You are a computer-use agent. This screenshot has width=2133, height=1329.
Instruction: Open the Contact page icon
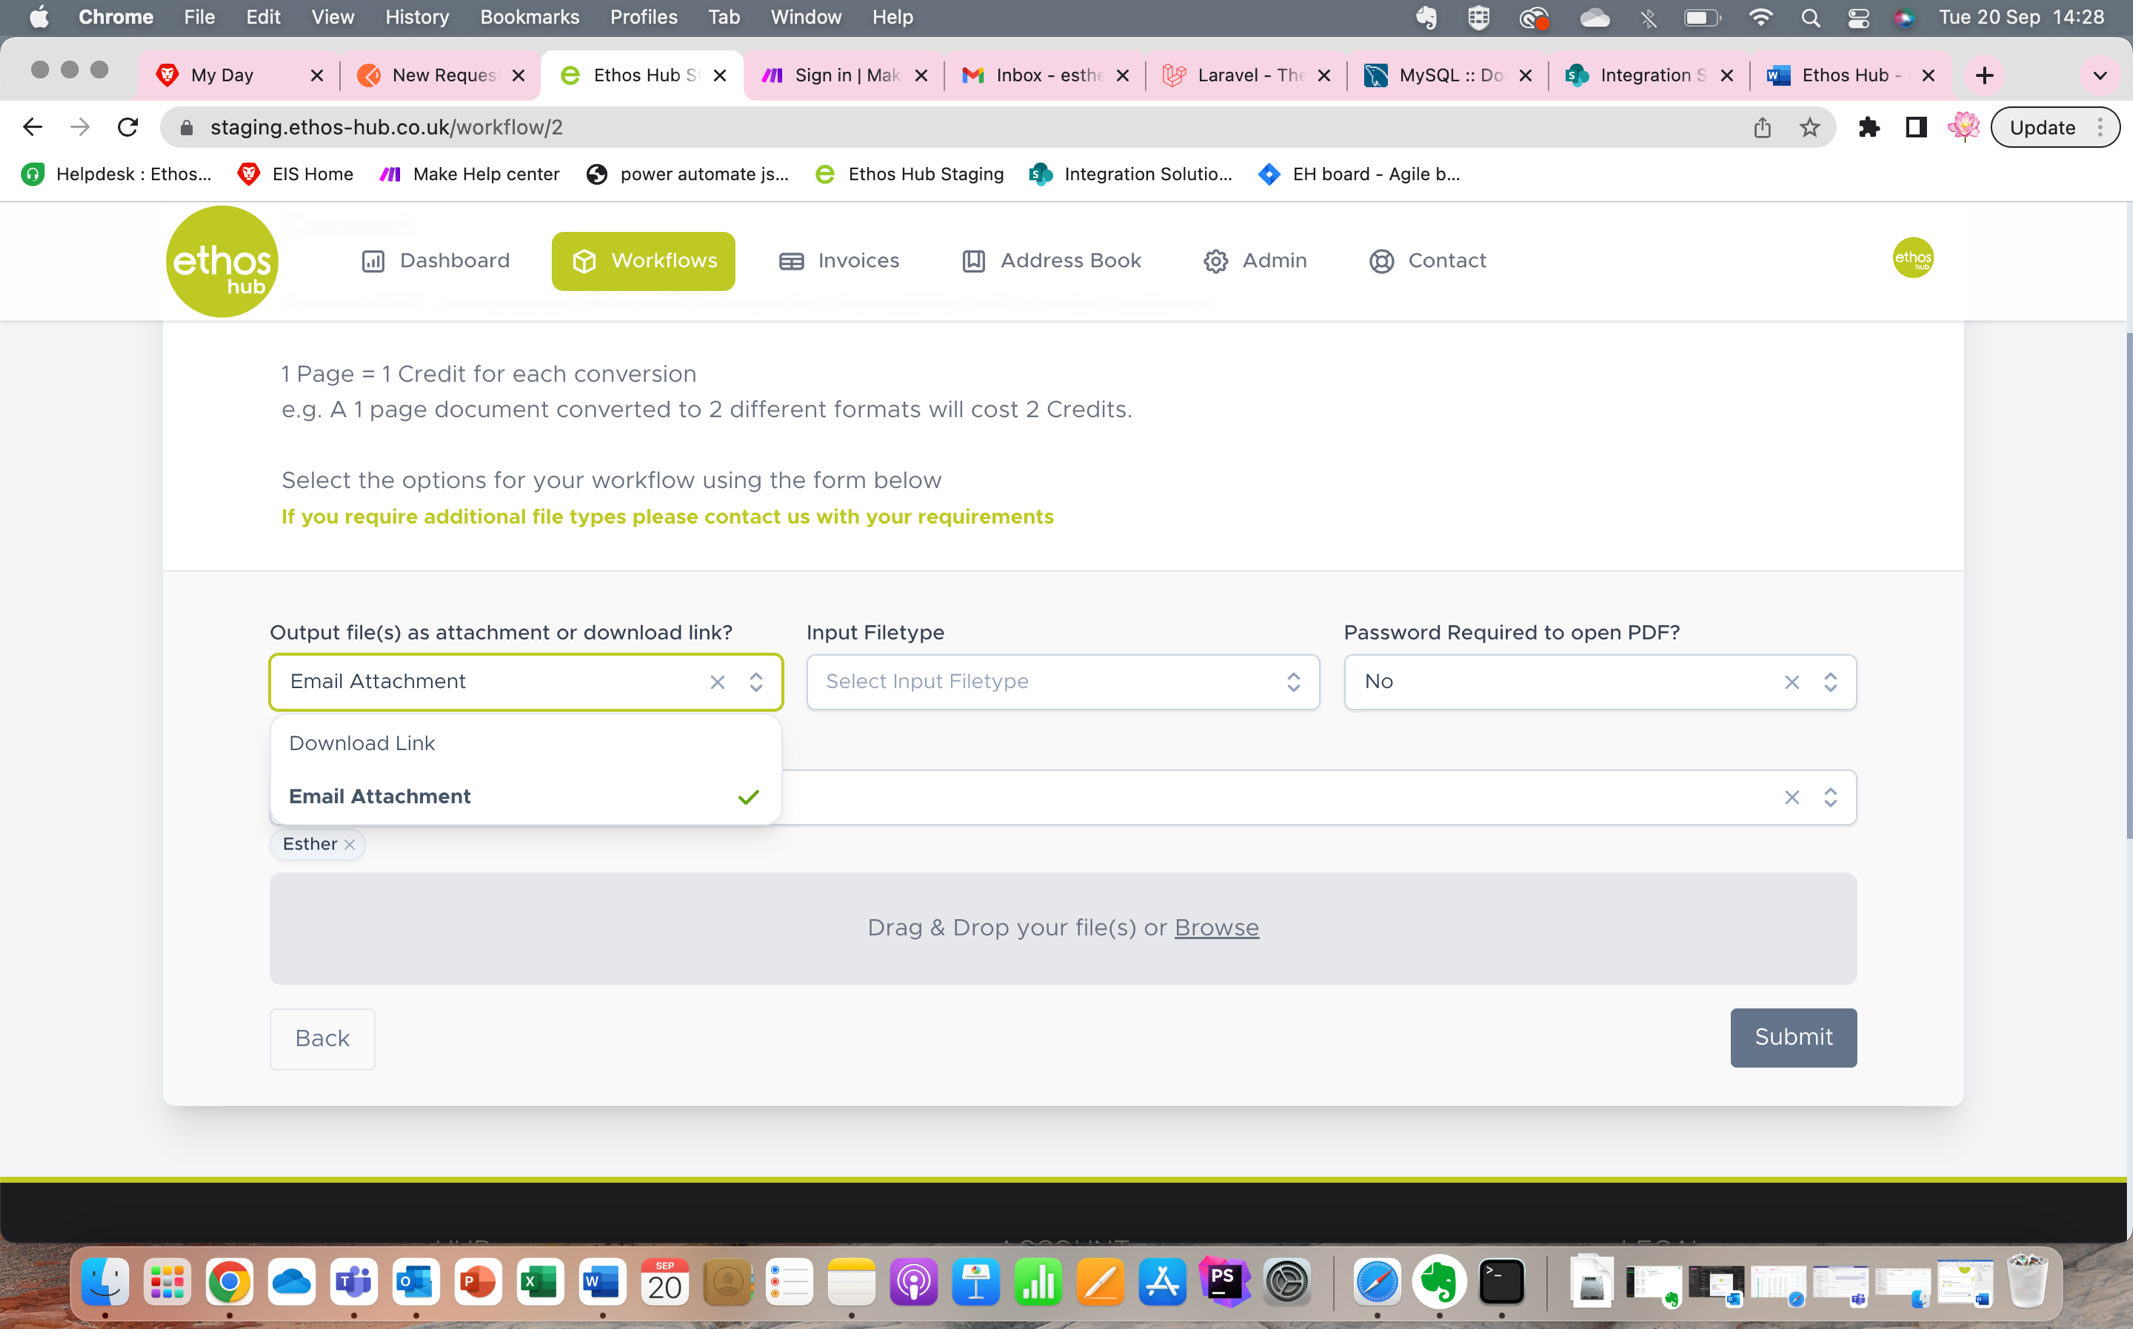coord(1382,261)
